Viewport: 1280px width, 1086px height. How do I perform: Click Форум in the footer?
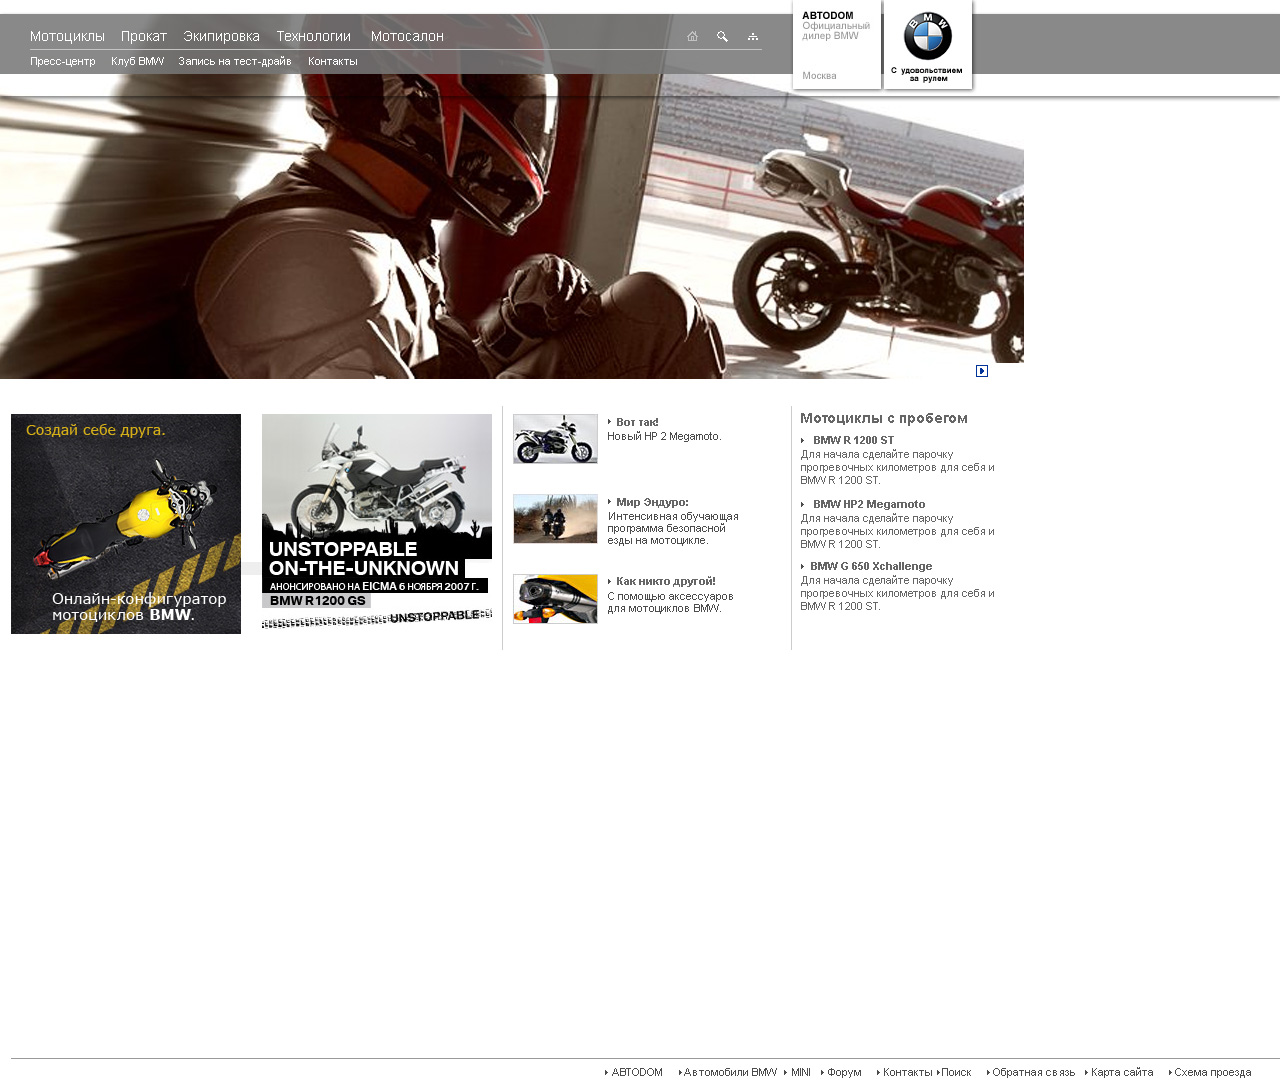(x=844, y=1072)
